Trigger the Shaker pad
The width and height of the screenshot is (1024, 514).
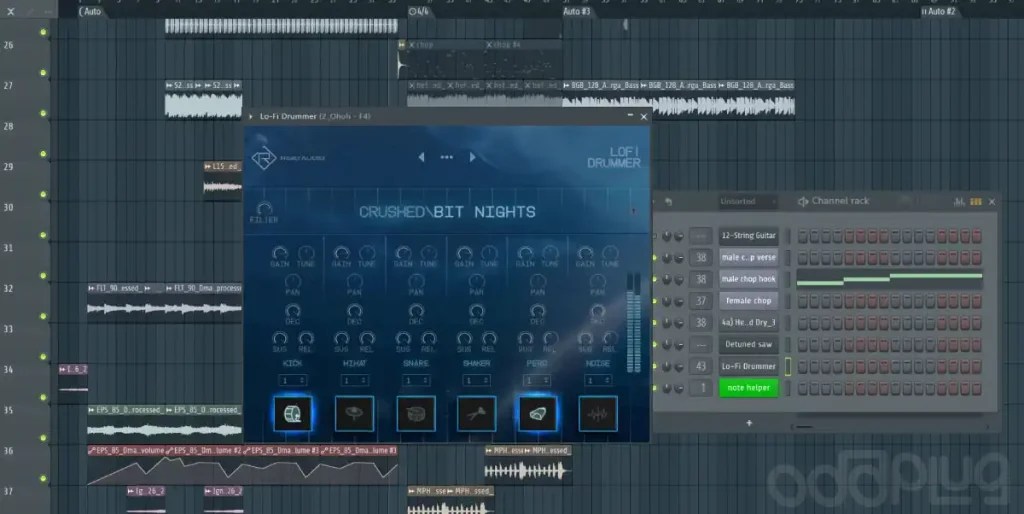pos(477,413)
